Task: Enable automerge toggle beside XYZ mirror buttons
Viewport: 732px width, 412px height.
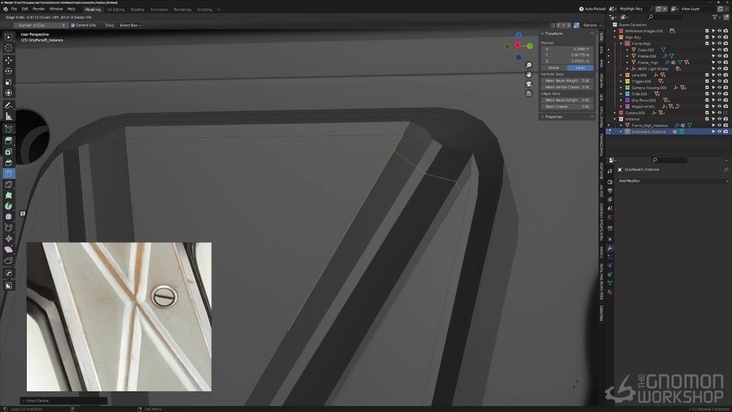Action: coord(577,25)
